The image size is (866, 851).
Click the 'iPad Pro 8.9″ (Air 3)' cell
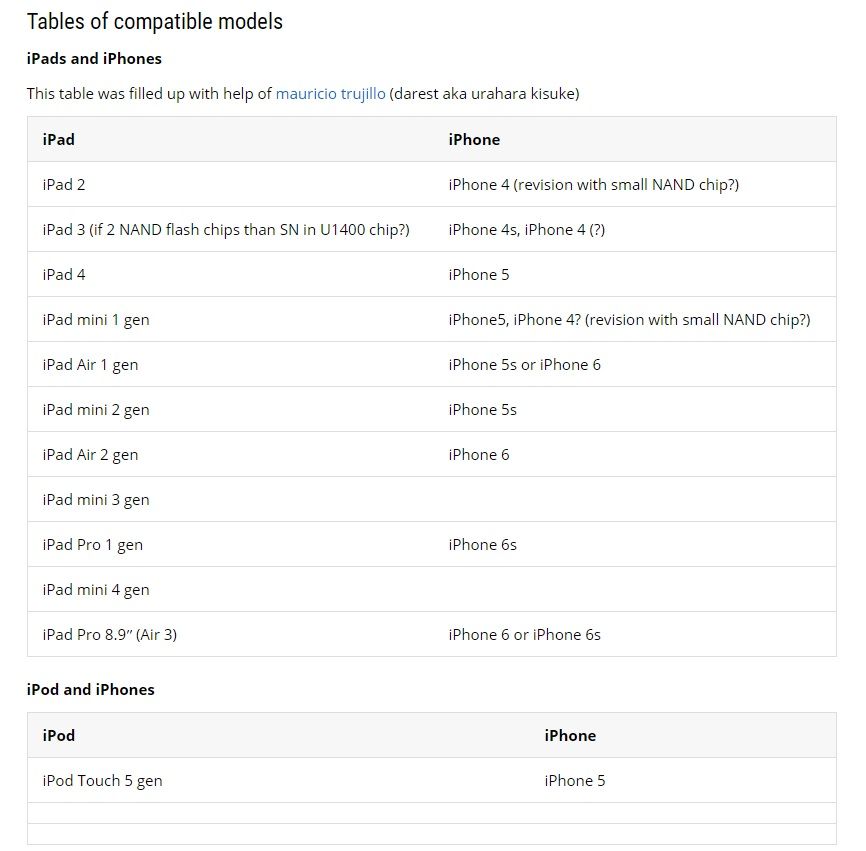(x=110, y=635)
